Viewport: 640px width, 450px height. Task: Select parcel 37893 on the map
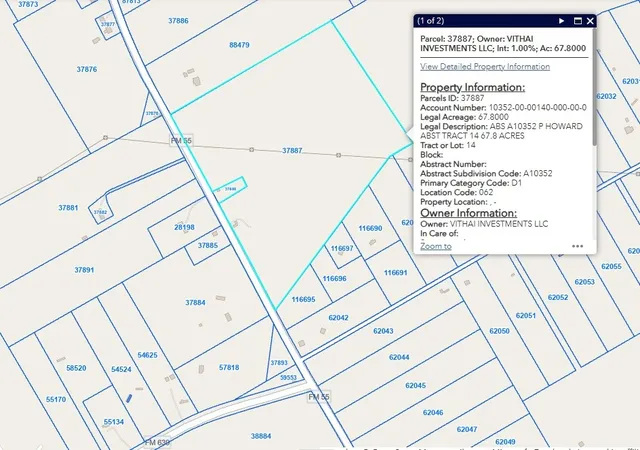[x=279, y=363]
